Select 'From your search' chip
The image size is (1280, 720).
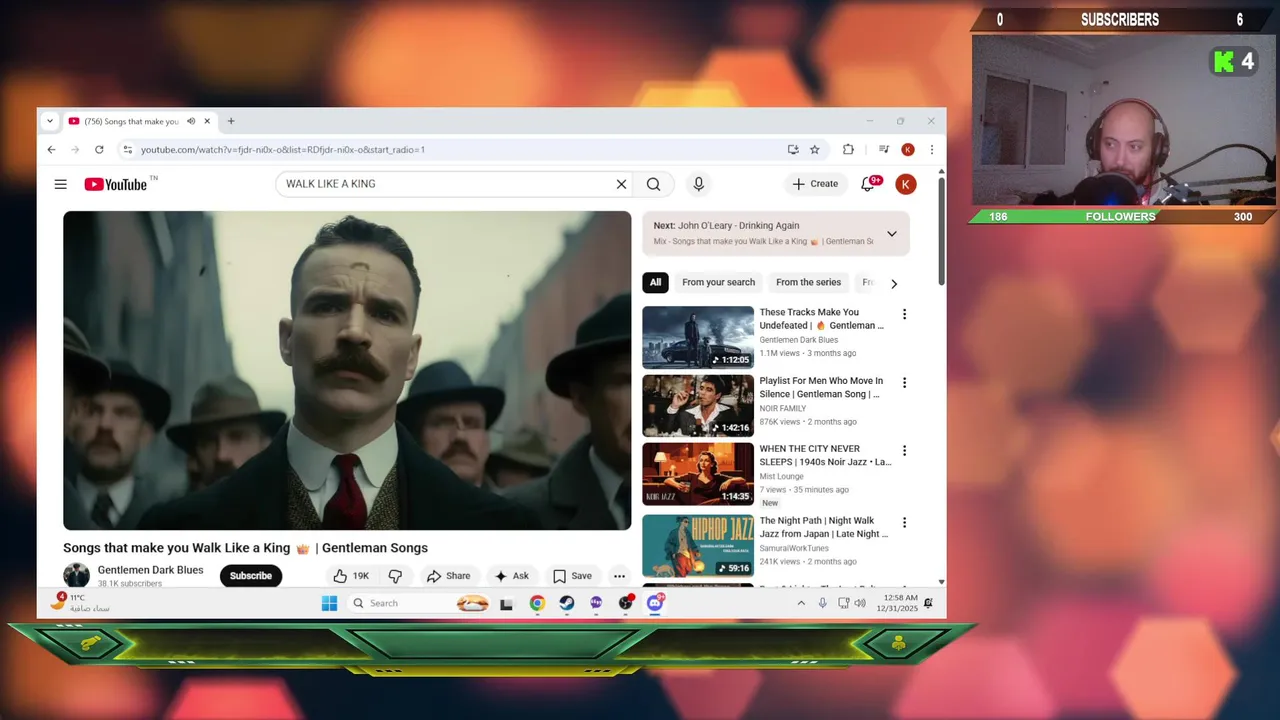tap(718, 282)
